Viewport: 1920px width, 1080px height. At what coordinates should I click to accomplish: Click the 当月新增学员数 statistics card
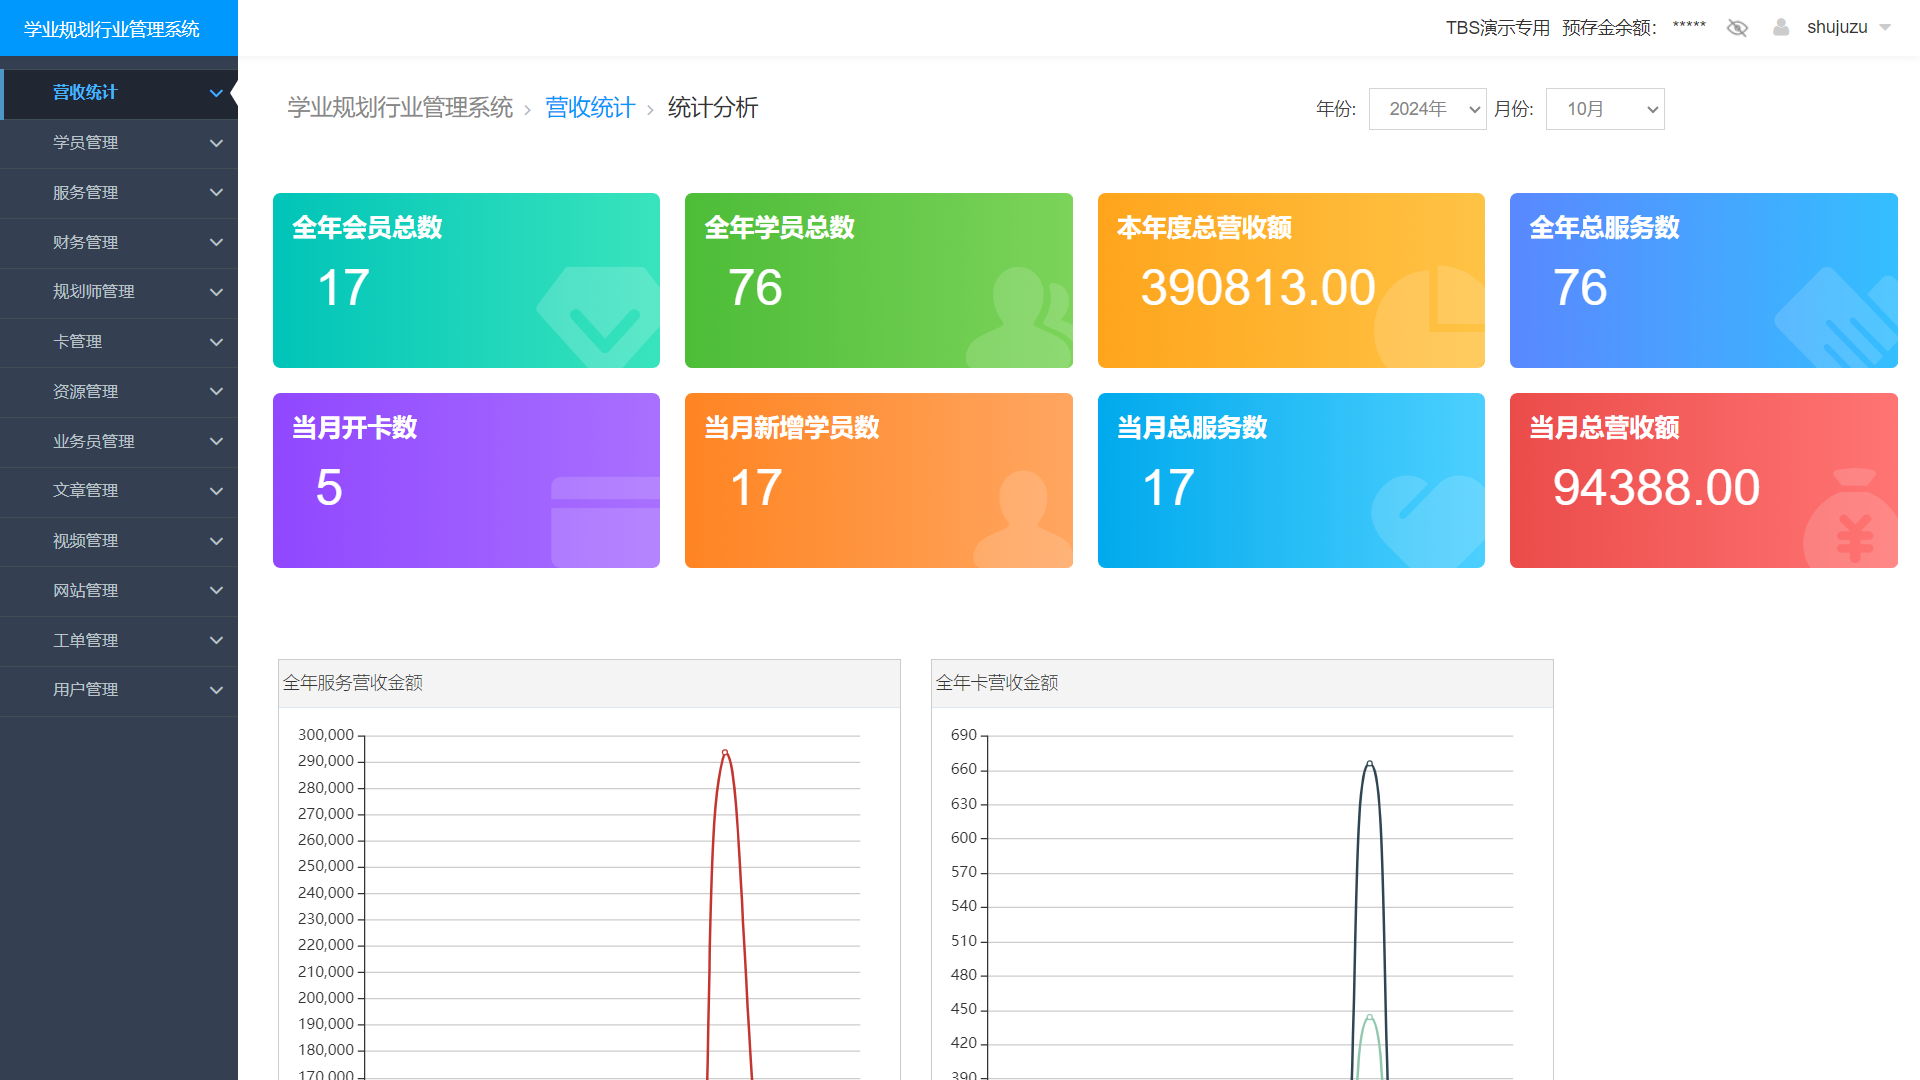(x=878, y=480)
